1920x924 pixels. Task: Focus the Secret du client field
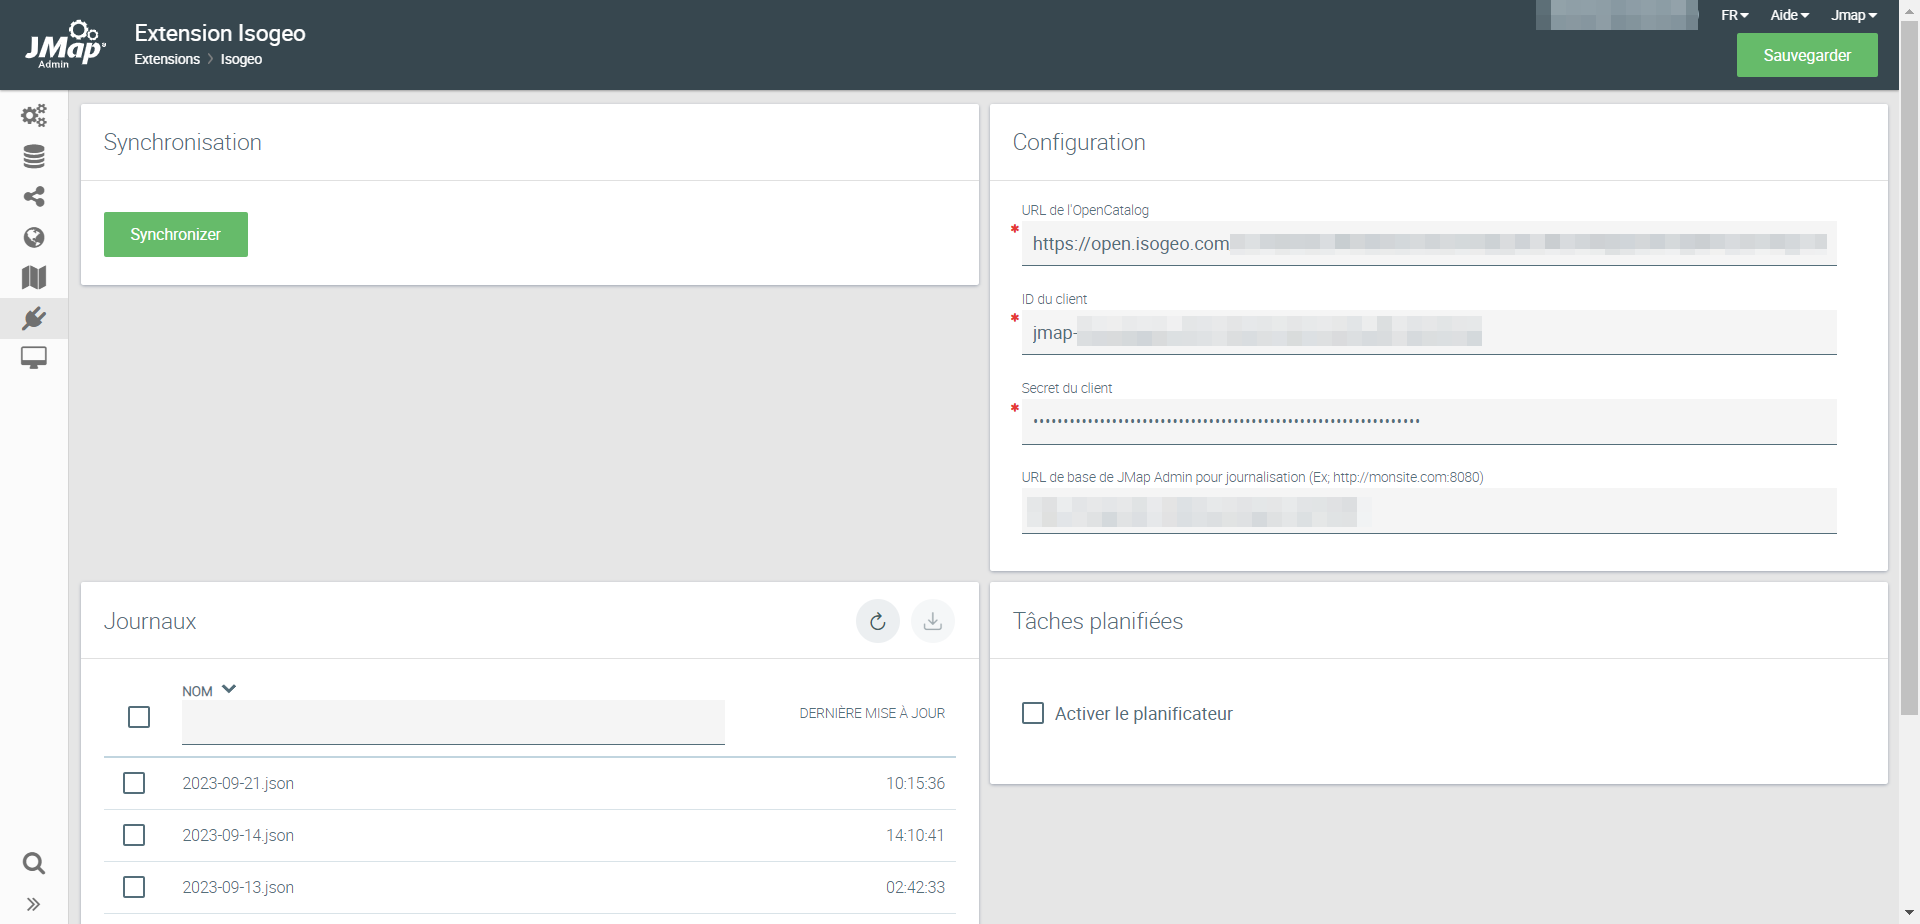pos(1429,421)
